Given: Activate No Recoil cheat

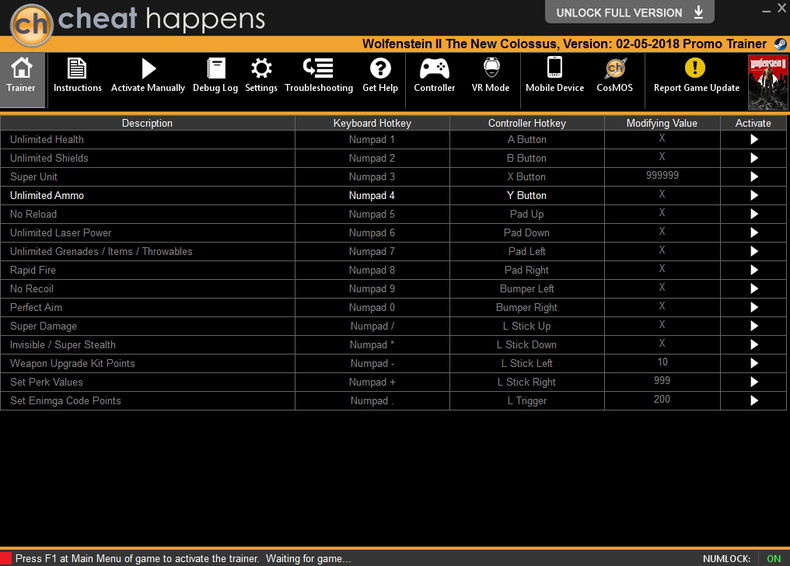Looking at the screenshot, I should (x=754, y=289).
